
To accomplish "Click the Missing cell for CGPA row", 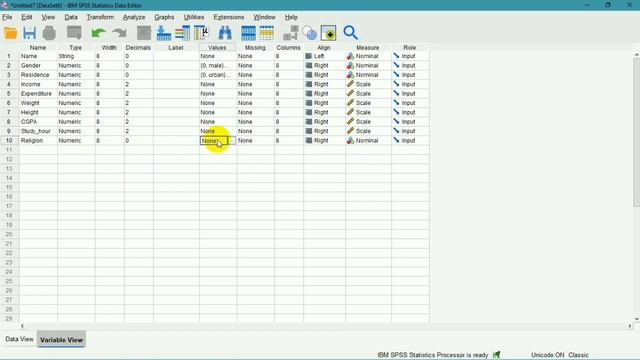I will click(x=256, y=122).
